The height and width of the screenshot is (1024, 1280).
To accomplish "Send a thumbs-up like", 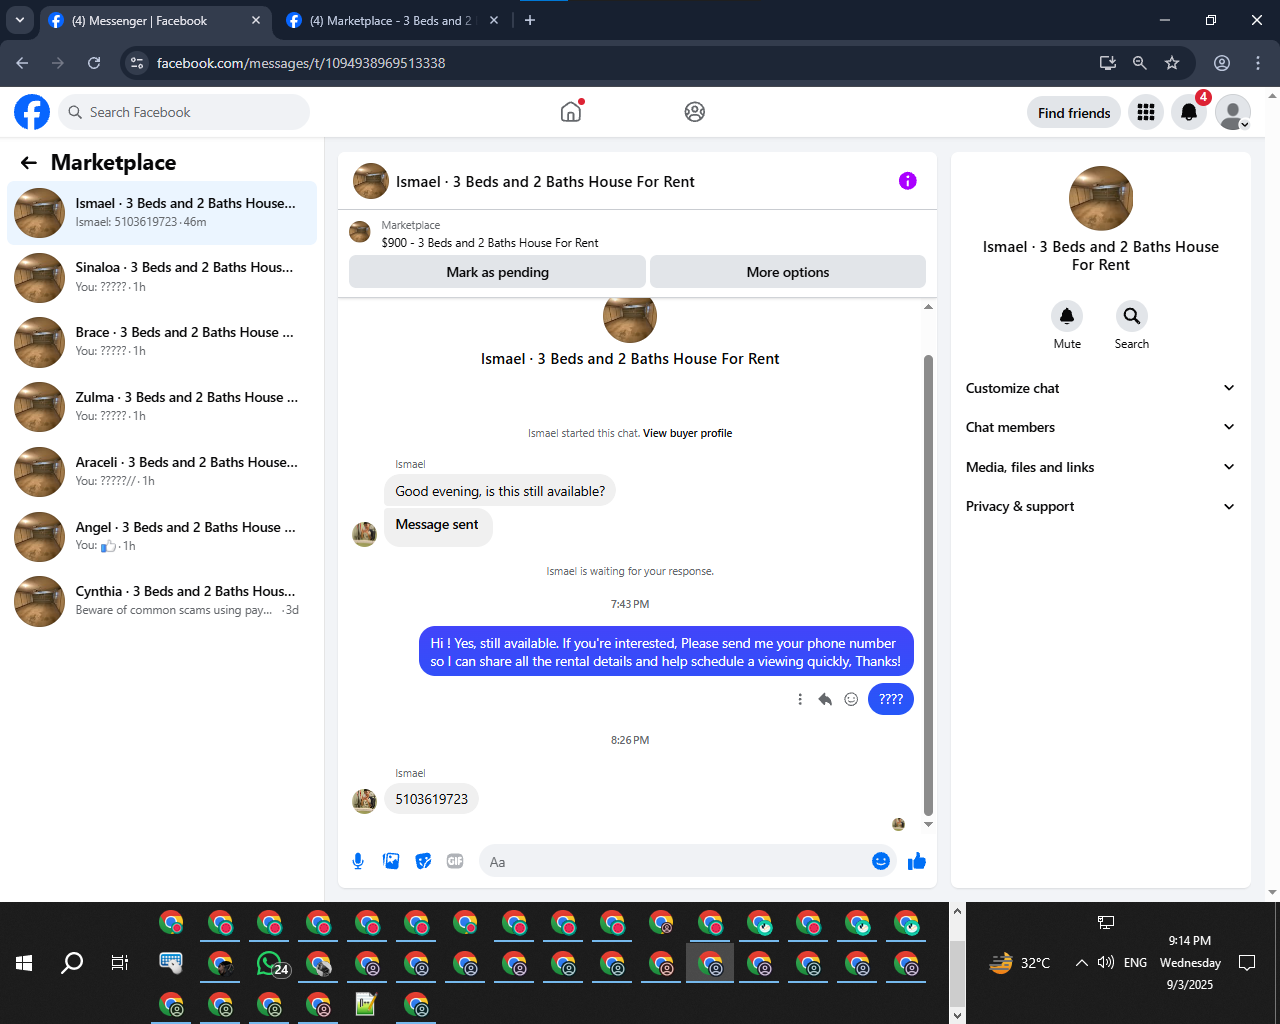I will click(x=917, y=861).
